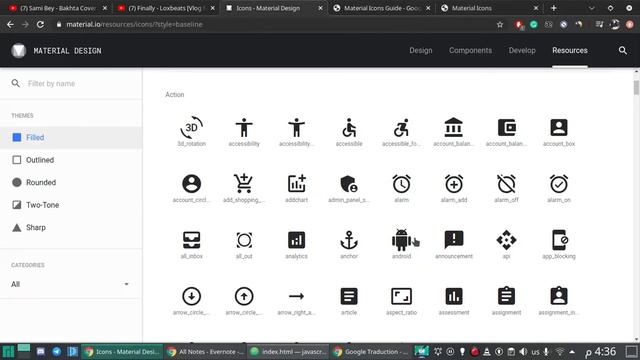Click the all_inbox icon
The width and height of the screenshot is (640, 360).
(x=191, y=240)
